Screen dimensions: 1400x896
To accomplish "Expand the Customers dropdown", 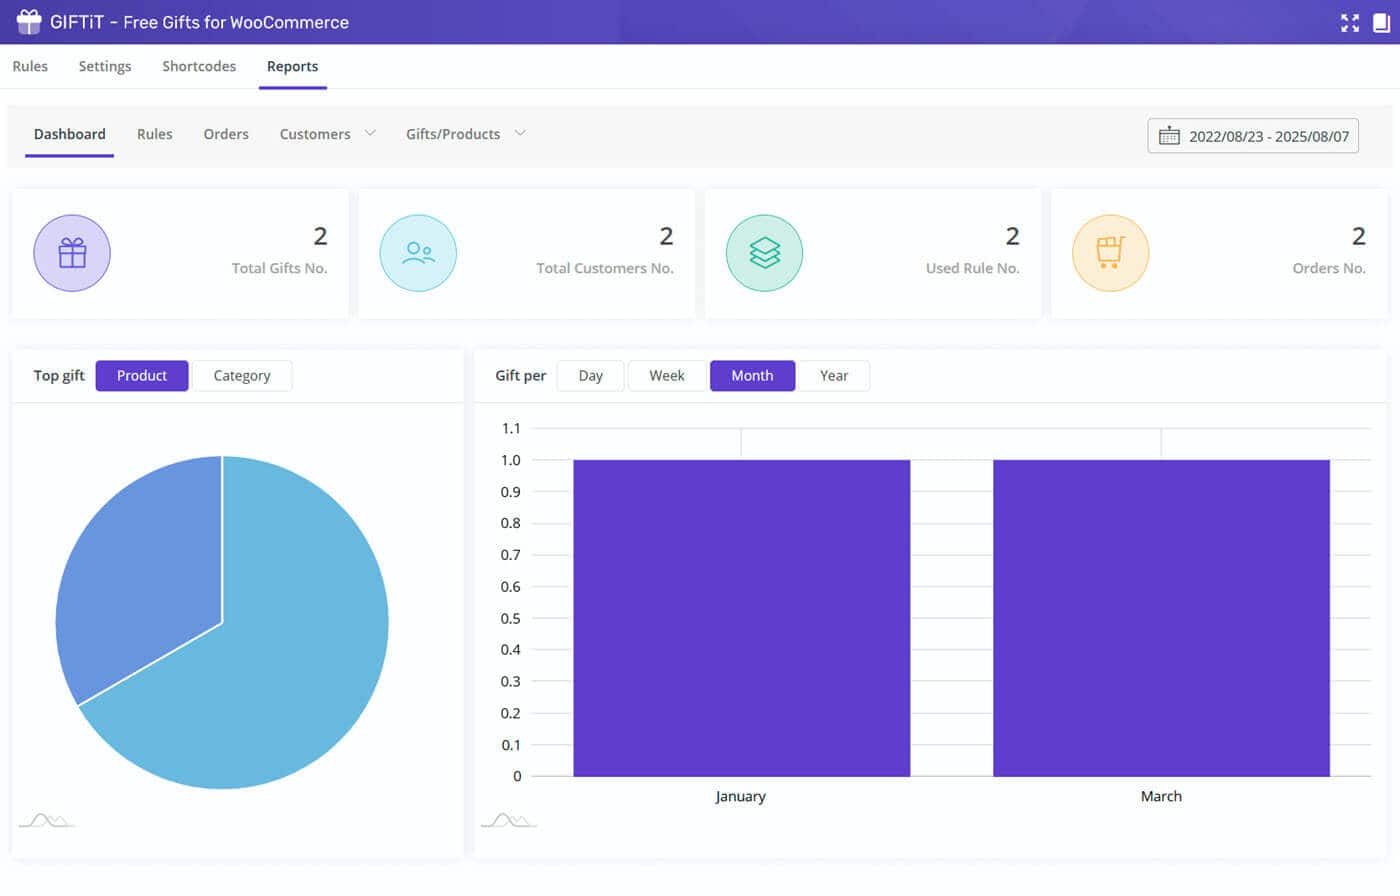I will coord(327,133).
